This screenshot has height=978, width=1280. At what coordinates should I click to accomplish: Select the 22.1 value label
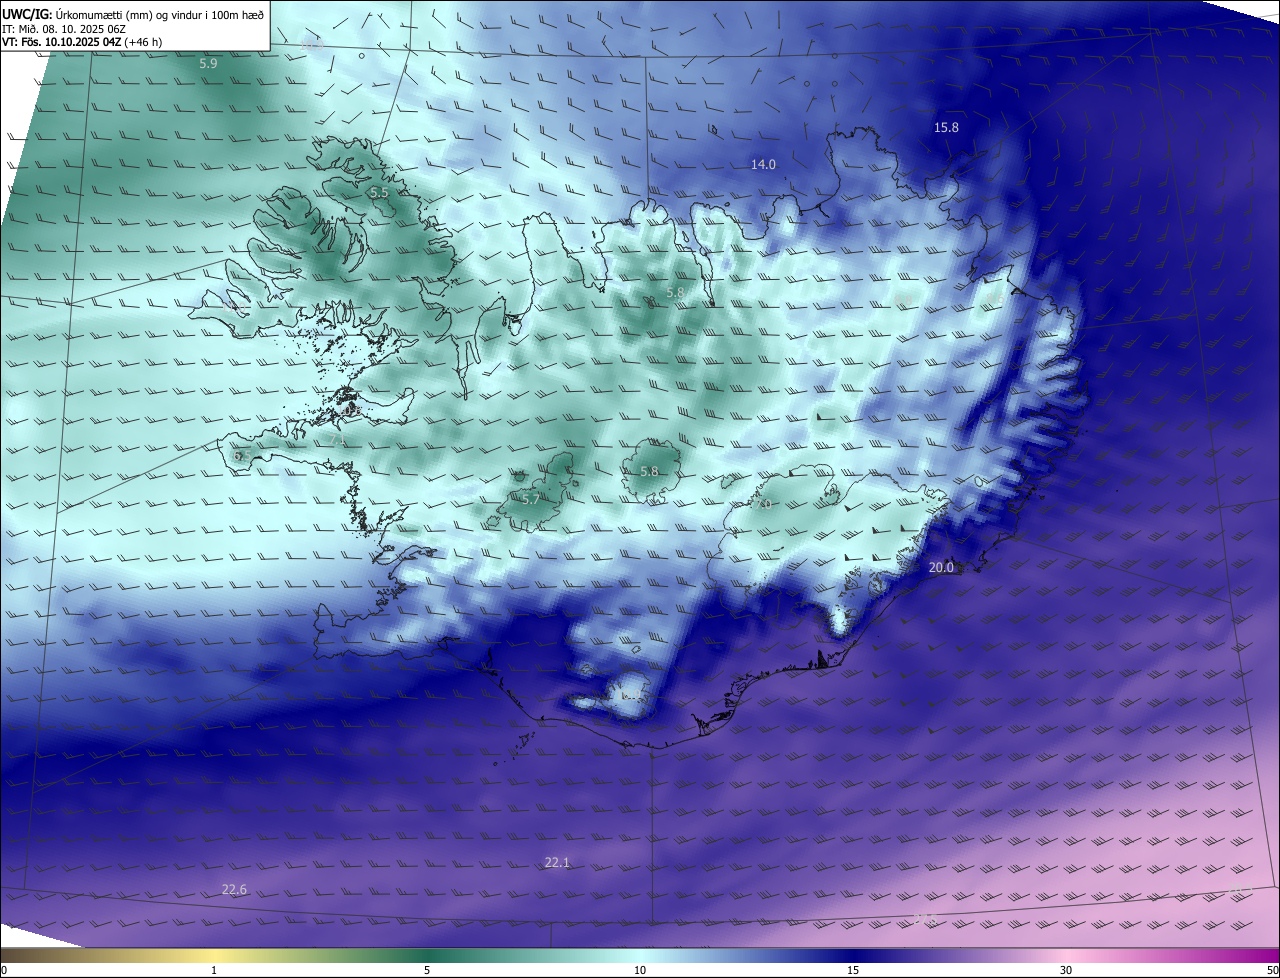click(557, 862)
